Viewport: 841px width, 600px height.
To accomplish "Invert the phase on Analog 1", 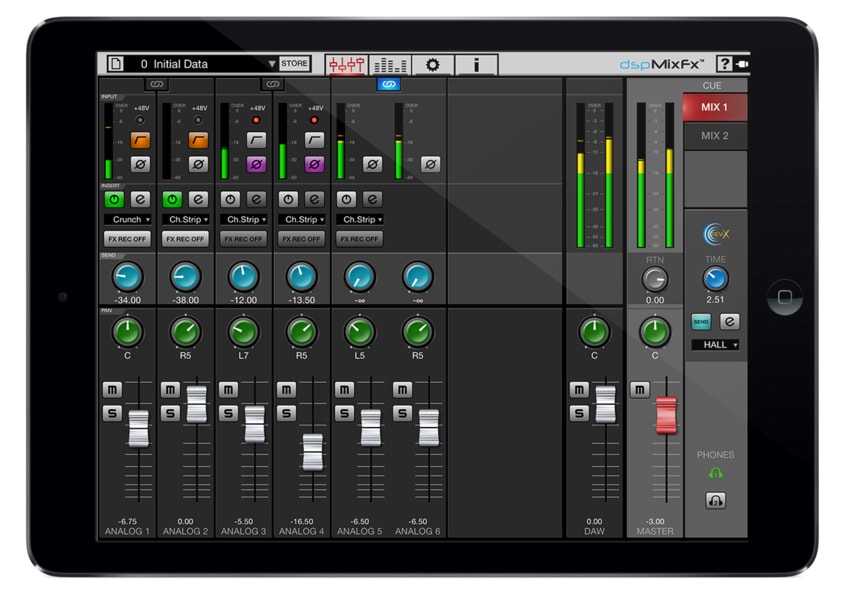I will click(x=140, y=164).
